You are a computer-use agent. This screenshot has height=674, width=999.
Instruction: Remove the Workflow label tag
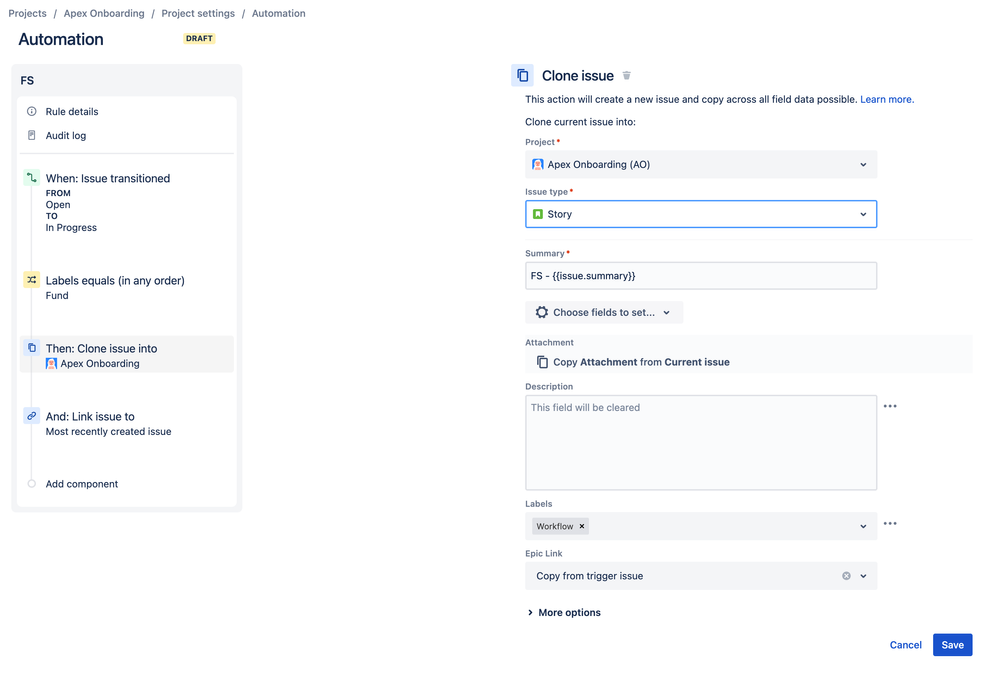[582, 526]
